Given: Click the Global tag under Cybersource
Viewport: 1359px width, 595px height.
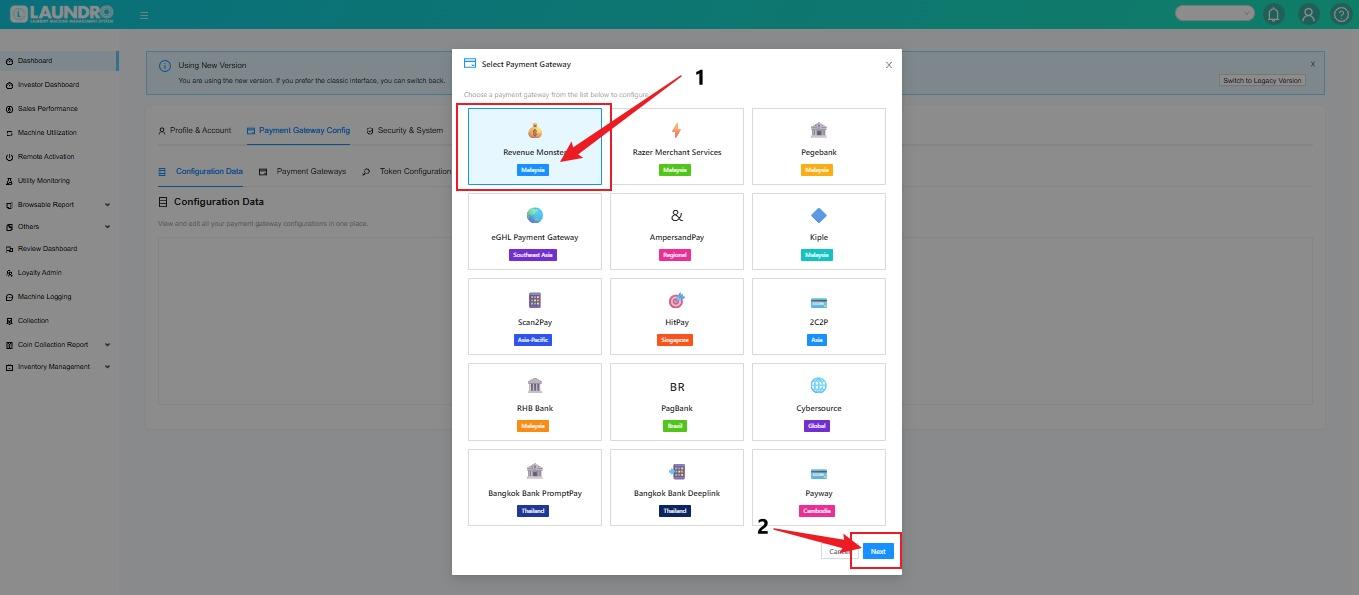Looking at the screenshot, I should [x=817, y=426].
